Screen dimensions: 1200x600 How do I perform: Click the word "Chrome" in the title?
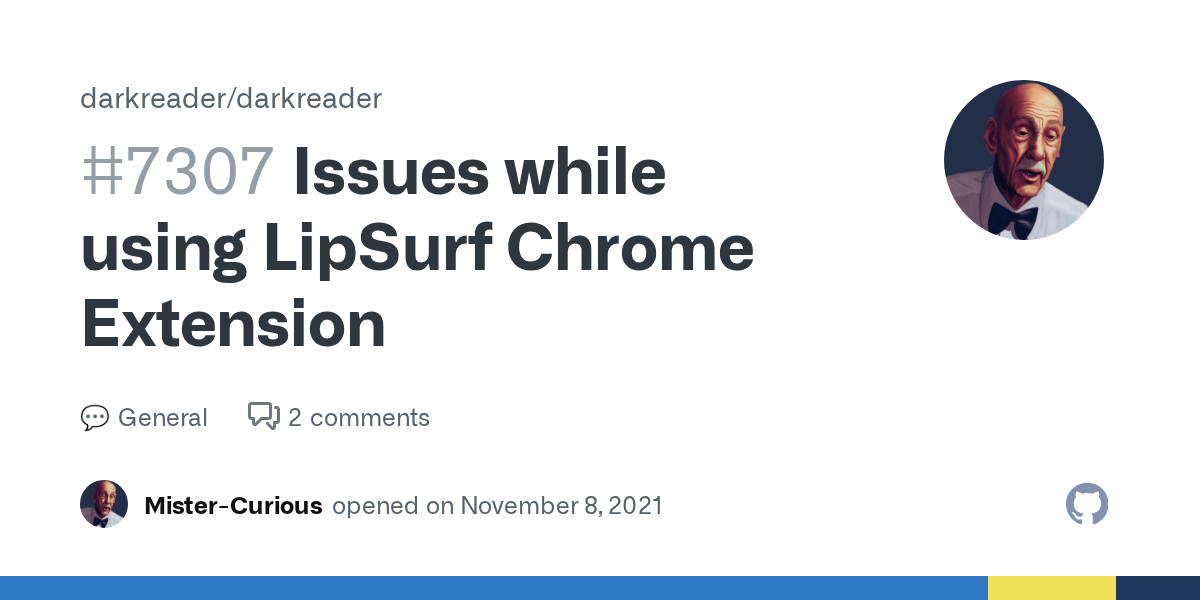[x=630, y=248]
